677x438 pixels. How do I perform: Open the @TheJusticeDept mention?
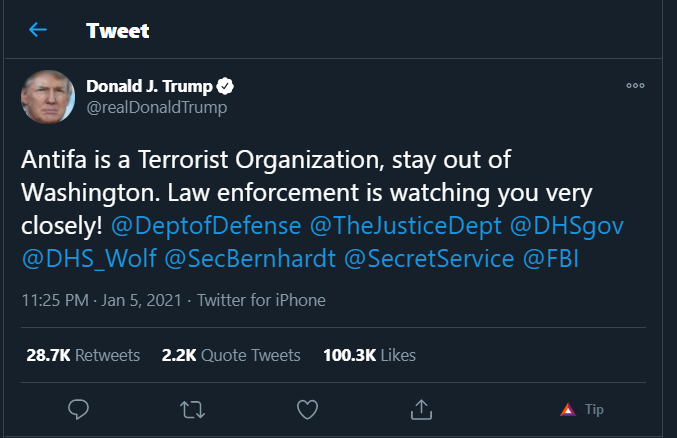click(x=406, y=226)
